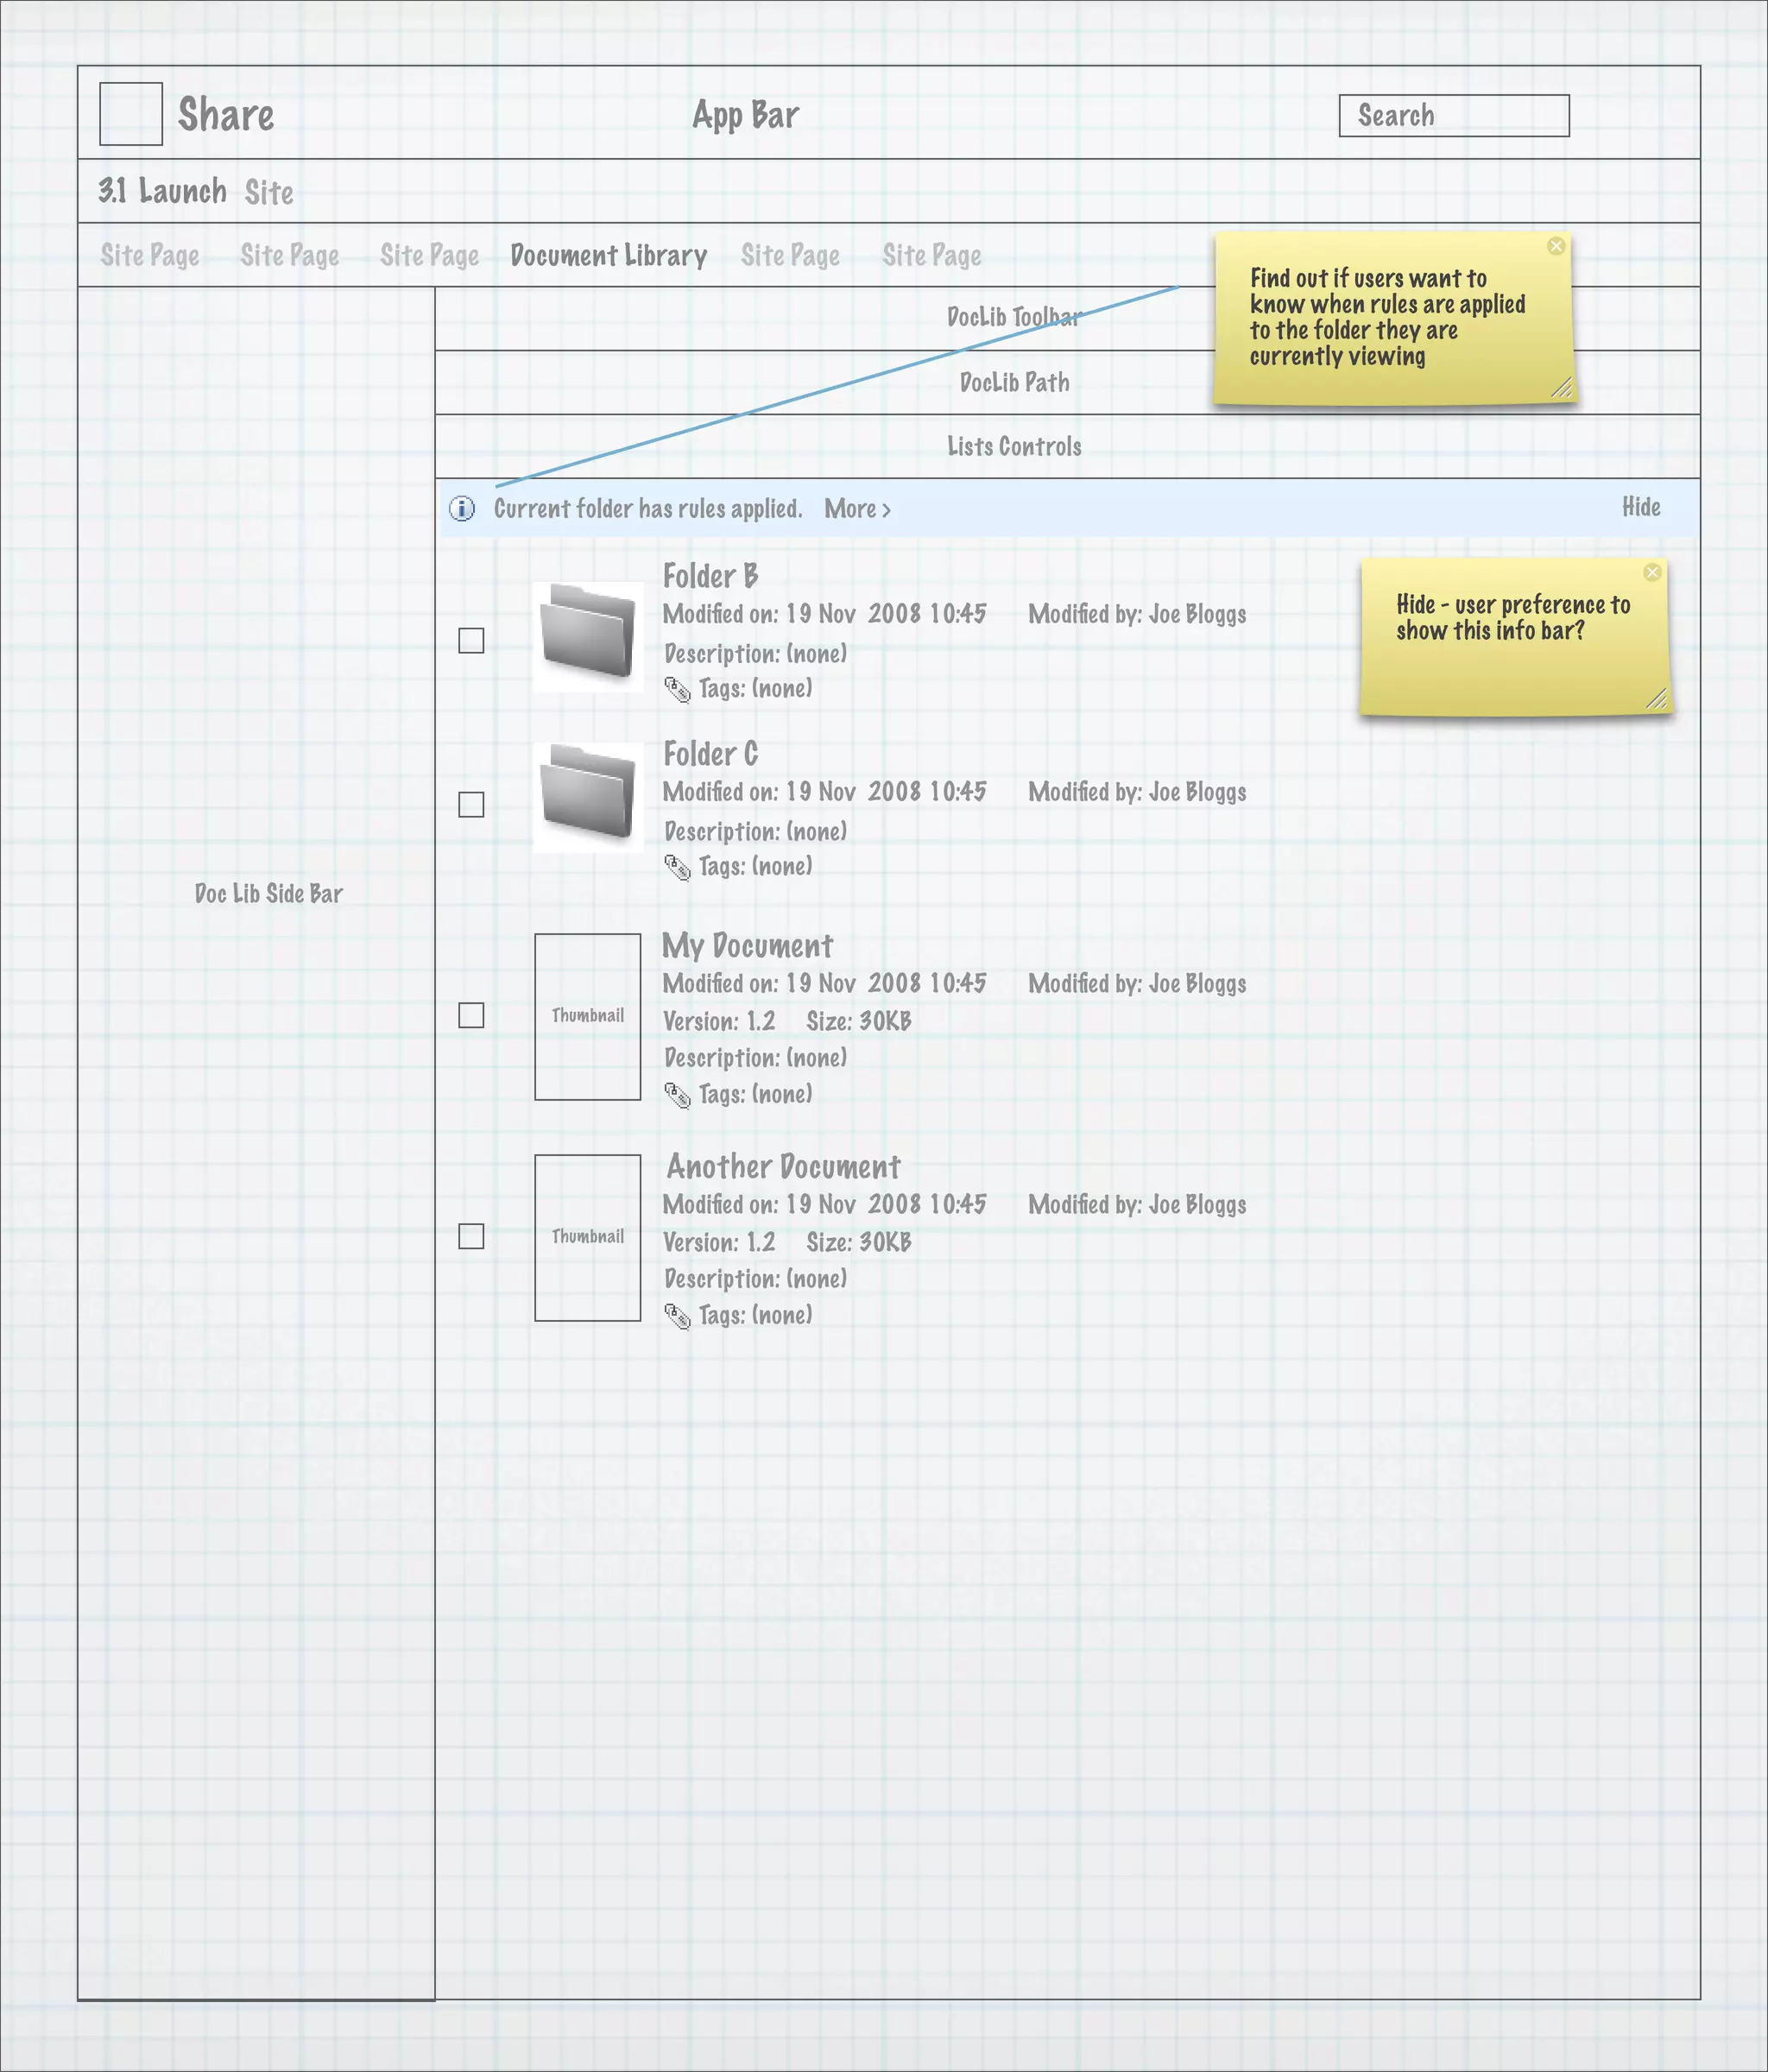Click the Search input field
1768x2072 pixels.
point(1453,116)
